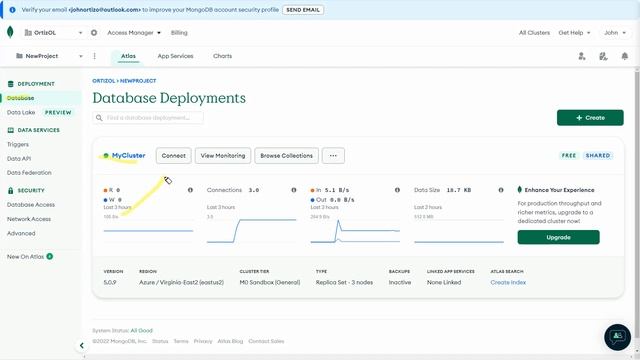Click the New On Atlas badge

[x=49, y=256]
